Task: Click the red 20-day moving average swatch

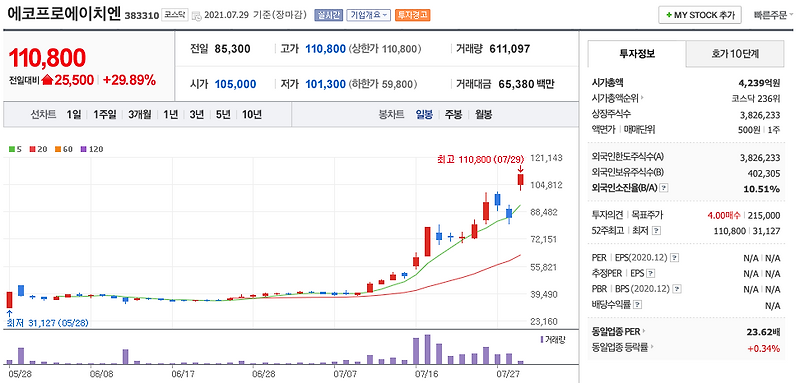Action: (32, 150)
